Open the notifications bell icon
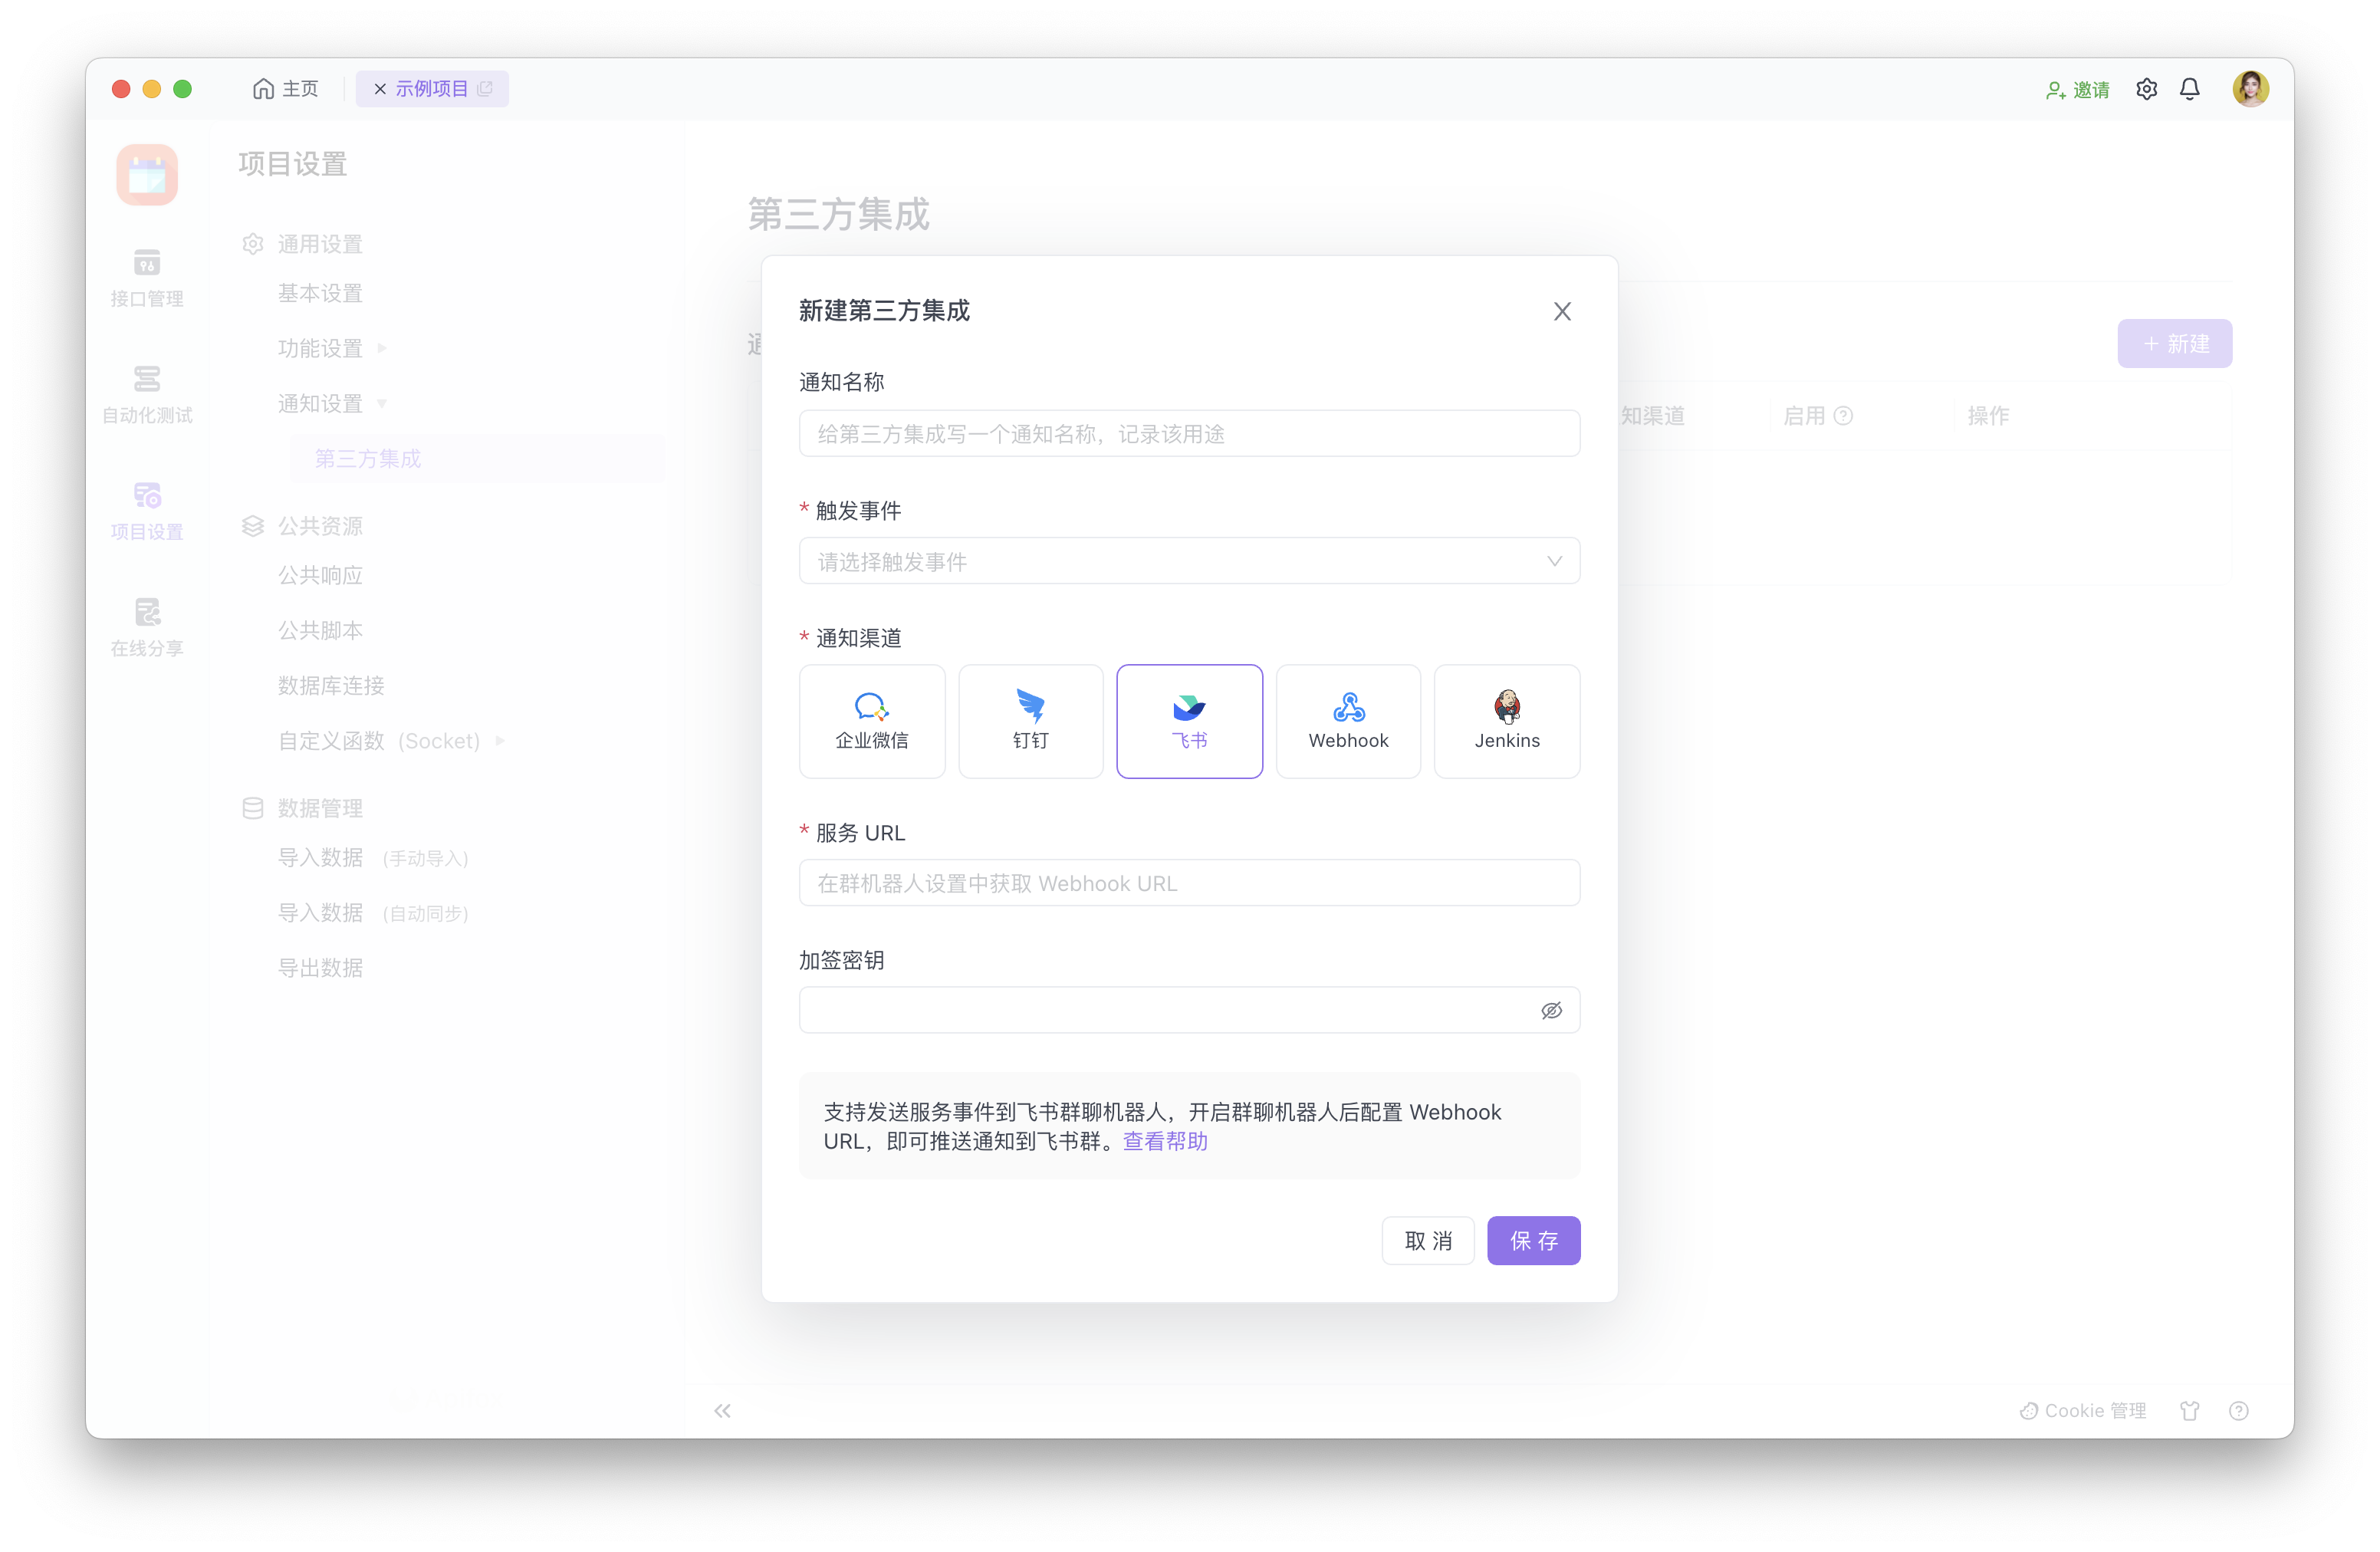This screenshot has height=1552, width=2380. (x=2189, y=89)
